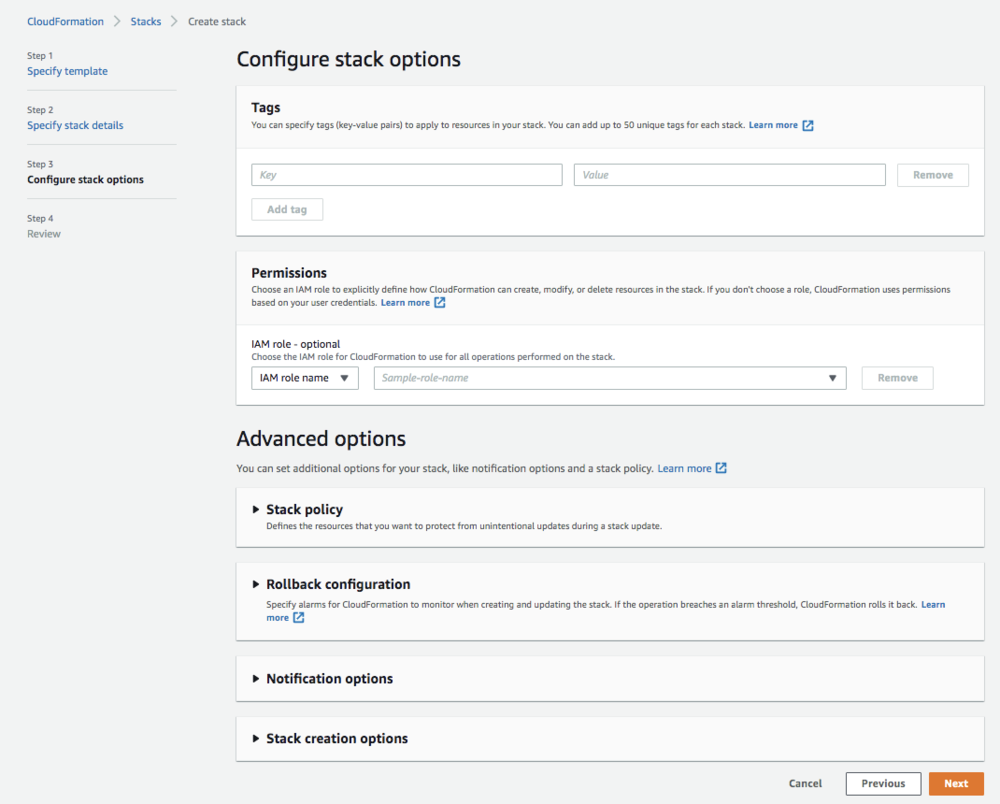
Task: Click the Permissions Learn more external link icon
Action: click(x=438, y=302)
